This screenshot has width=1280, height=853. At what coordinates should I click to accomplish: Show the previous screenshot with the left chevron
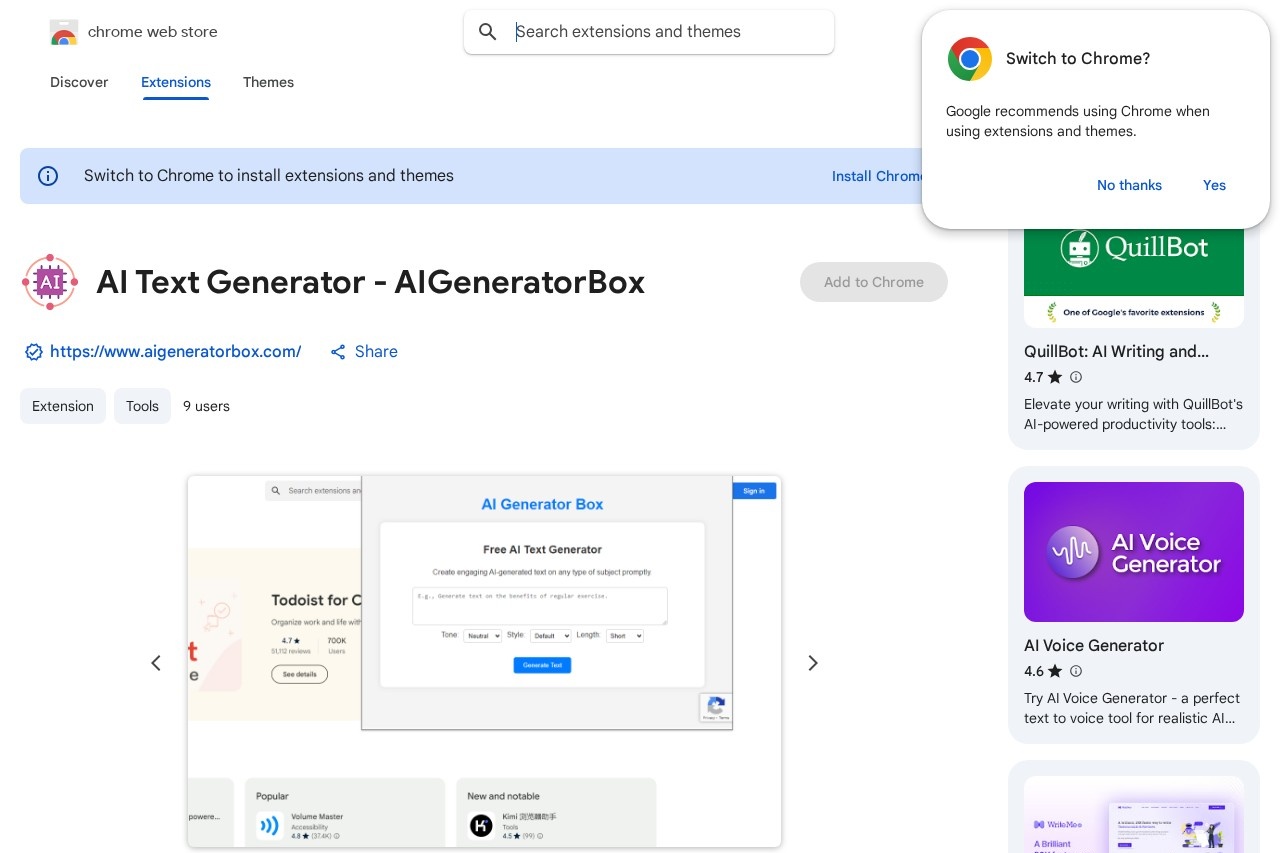pyautogui.click(x=156, y=663)
